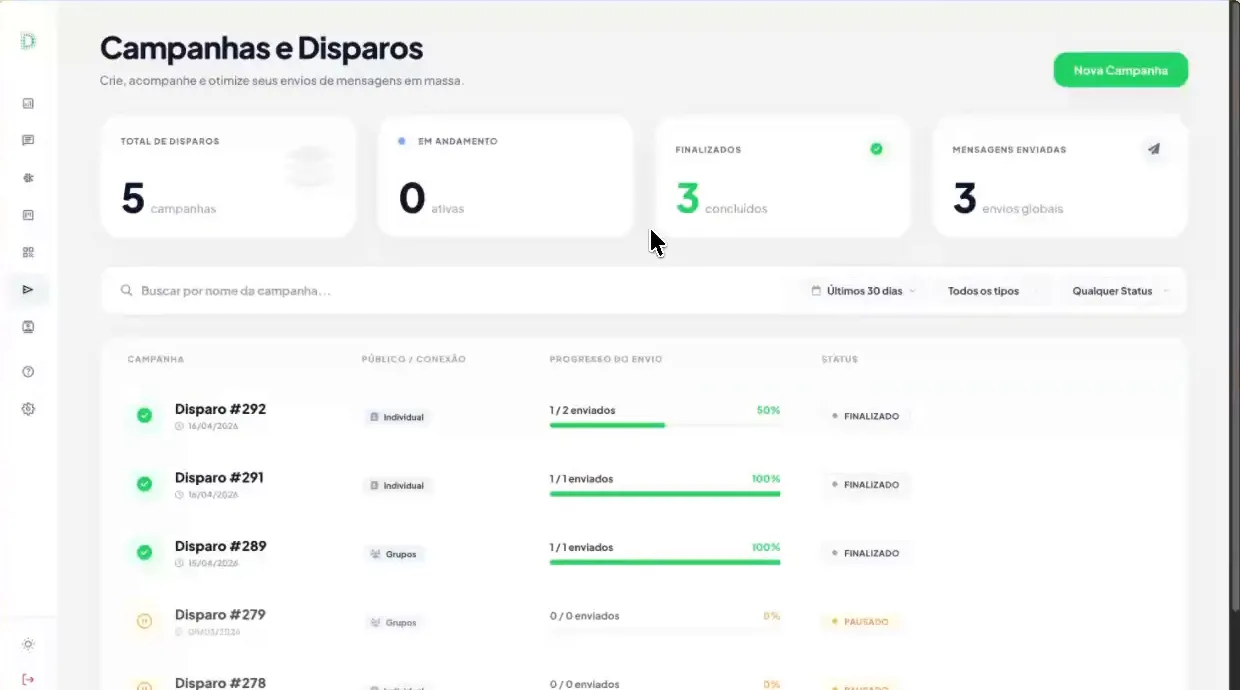Open the Disparo #292 campaign
Screen dimensions: 1240x690
coord(220,409)
